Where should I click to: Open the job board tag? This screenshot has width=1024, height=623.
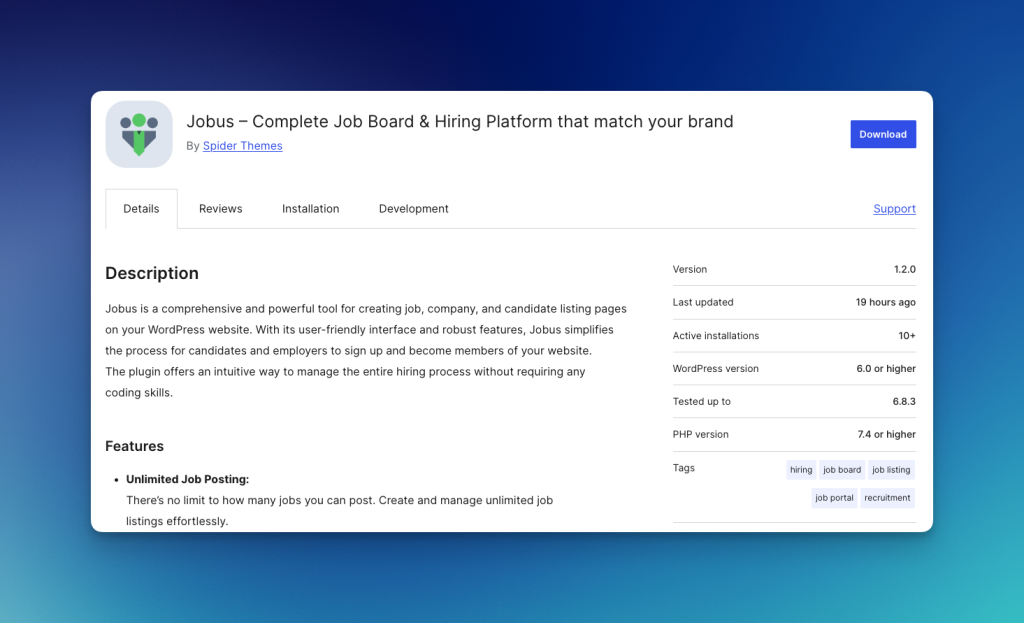(842, 470)
